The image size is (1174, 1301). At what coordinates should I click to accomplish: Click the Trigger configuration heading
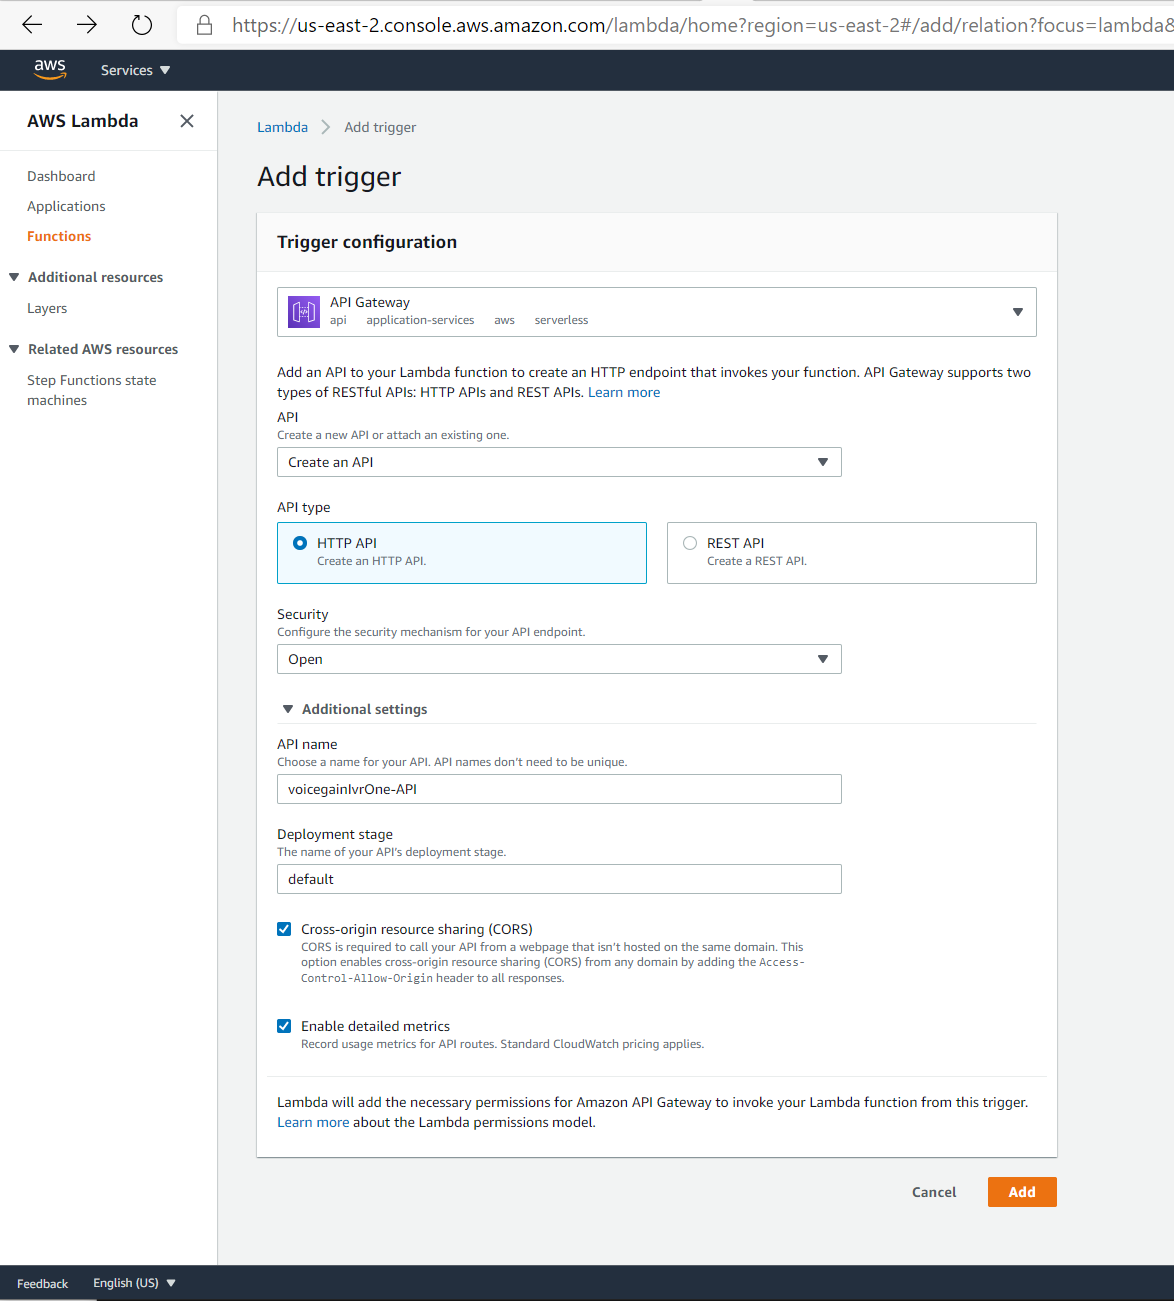tap(367, 242)
